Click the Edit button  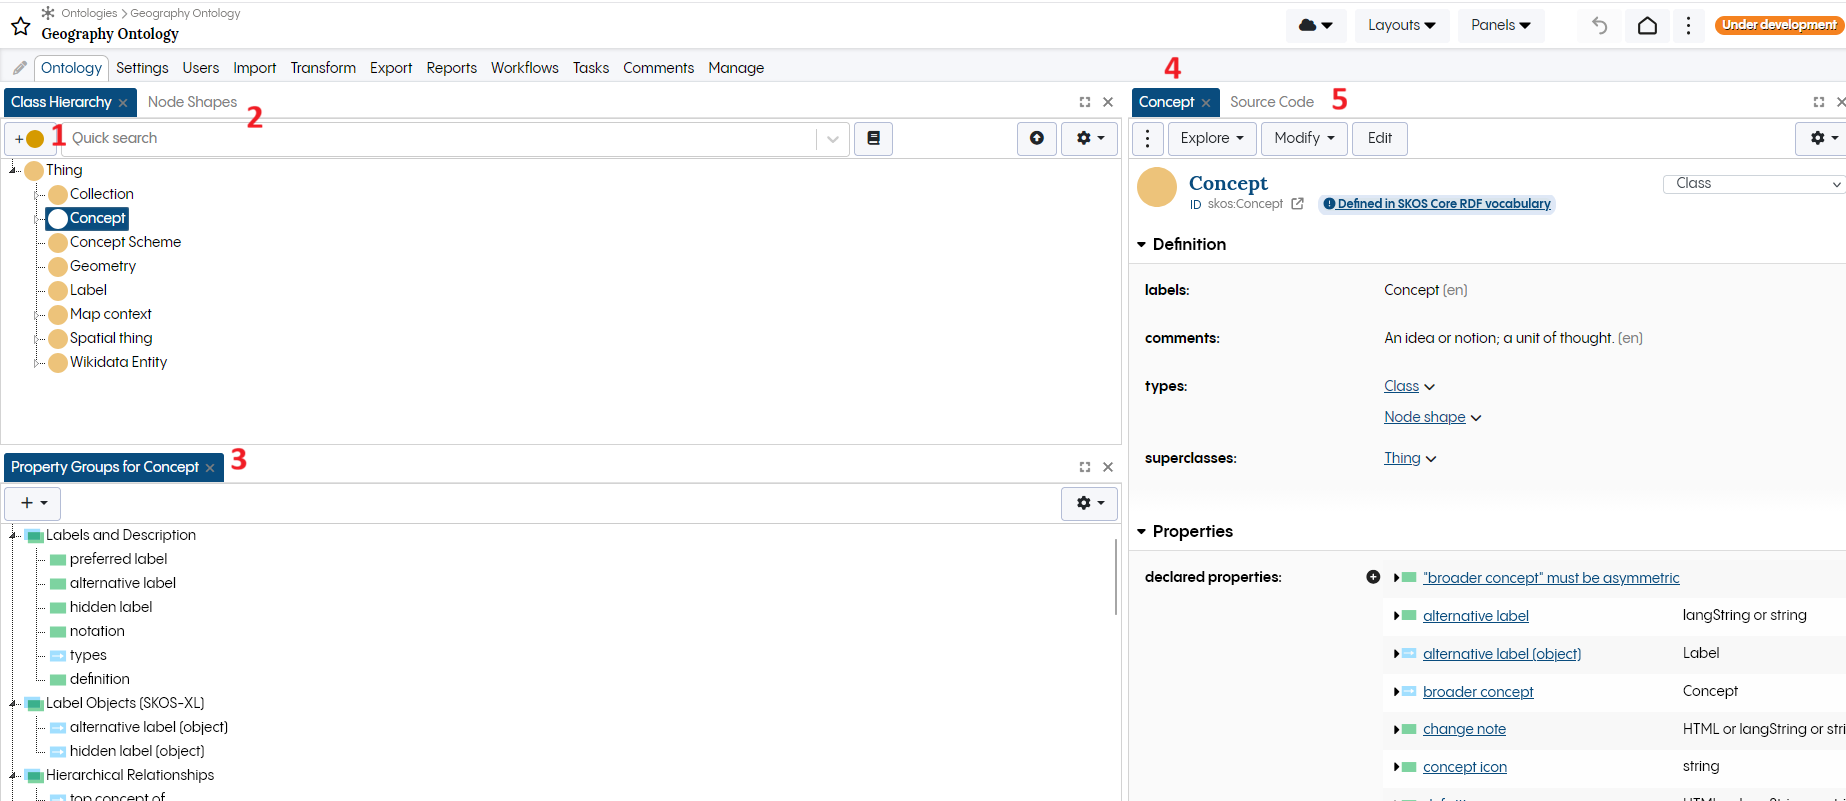pos(1380,138)
